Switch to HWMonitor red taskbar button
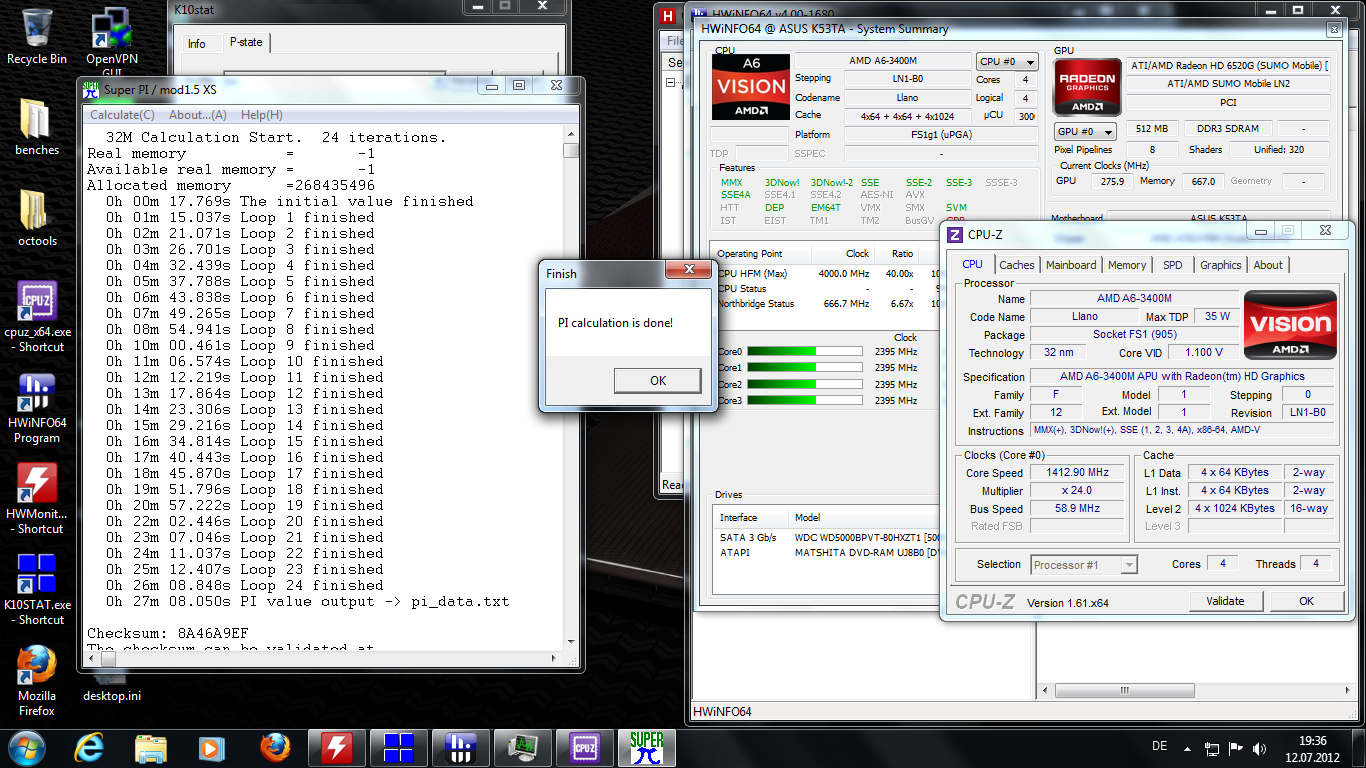1366x768 pixels. [337, 747]
